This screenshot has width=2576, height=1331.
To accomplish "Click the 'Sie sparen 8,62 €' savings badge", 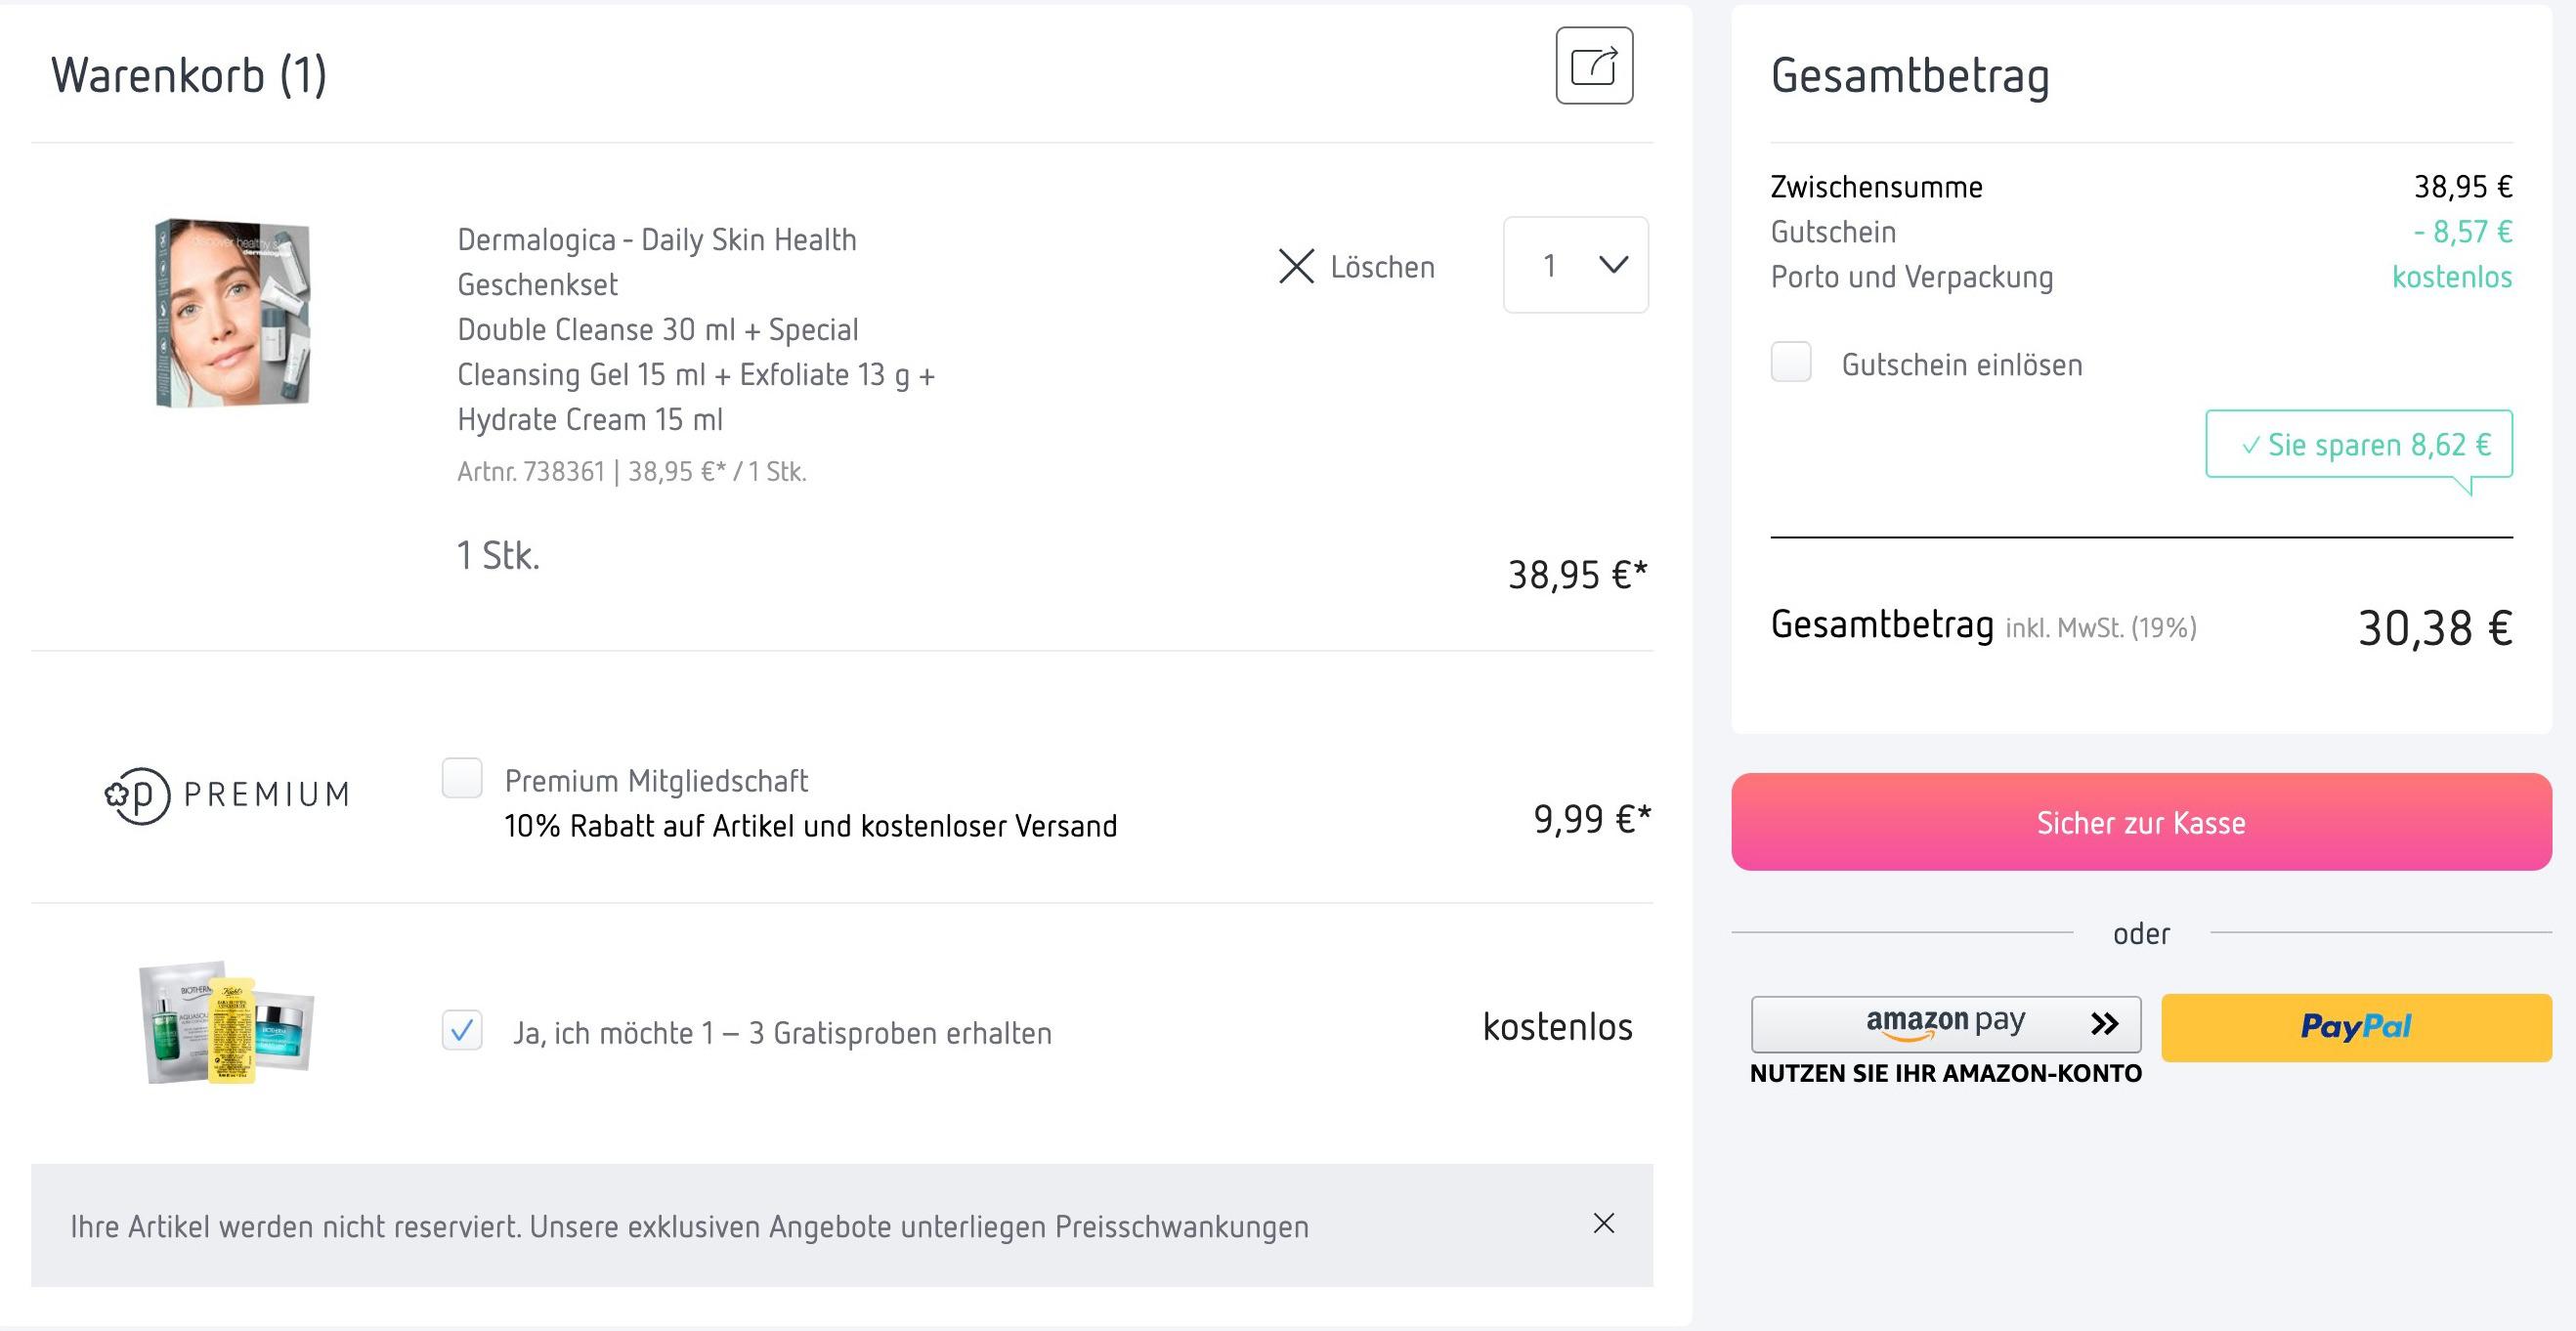I will pos(2359,444).
